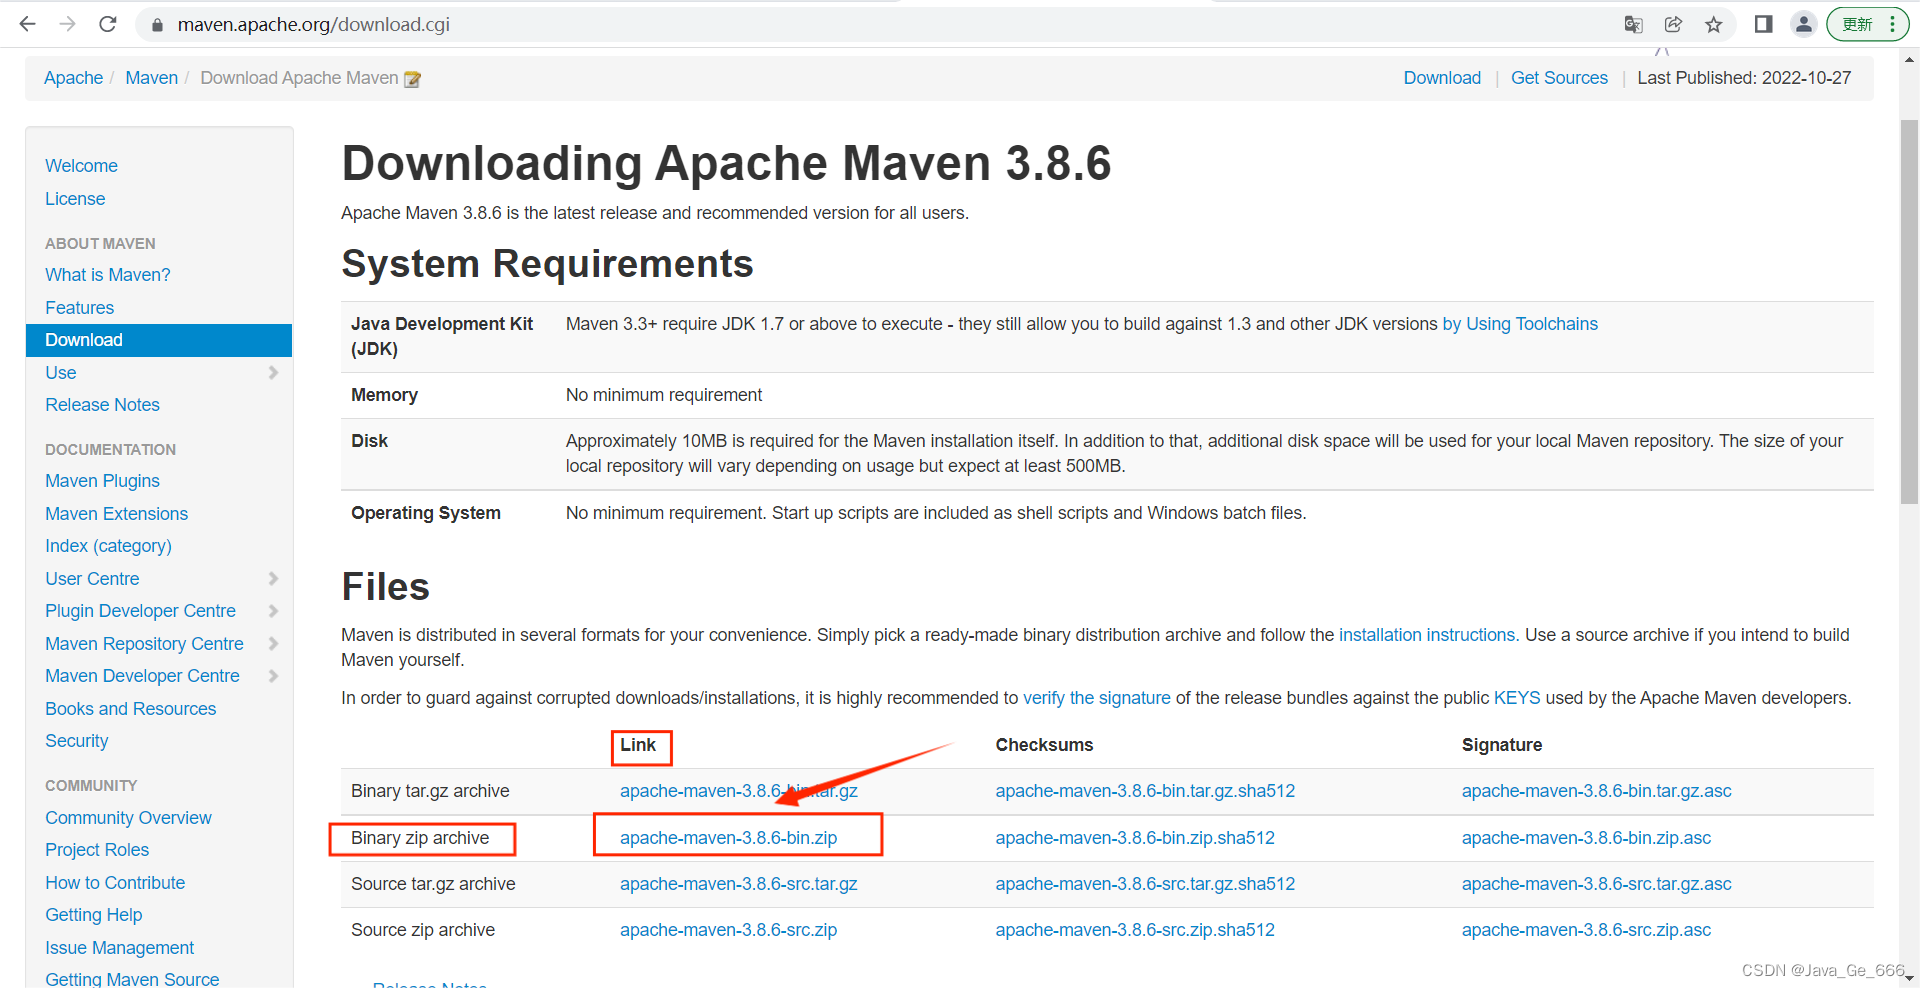Click the verify the signature link
Image resolution: width=1920 pixels, height=988 pixels.
coord(1096,698)
